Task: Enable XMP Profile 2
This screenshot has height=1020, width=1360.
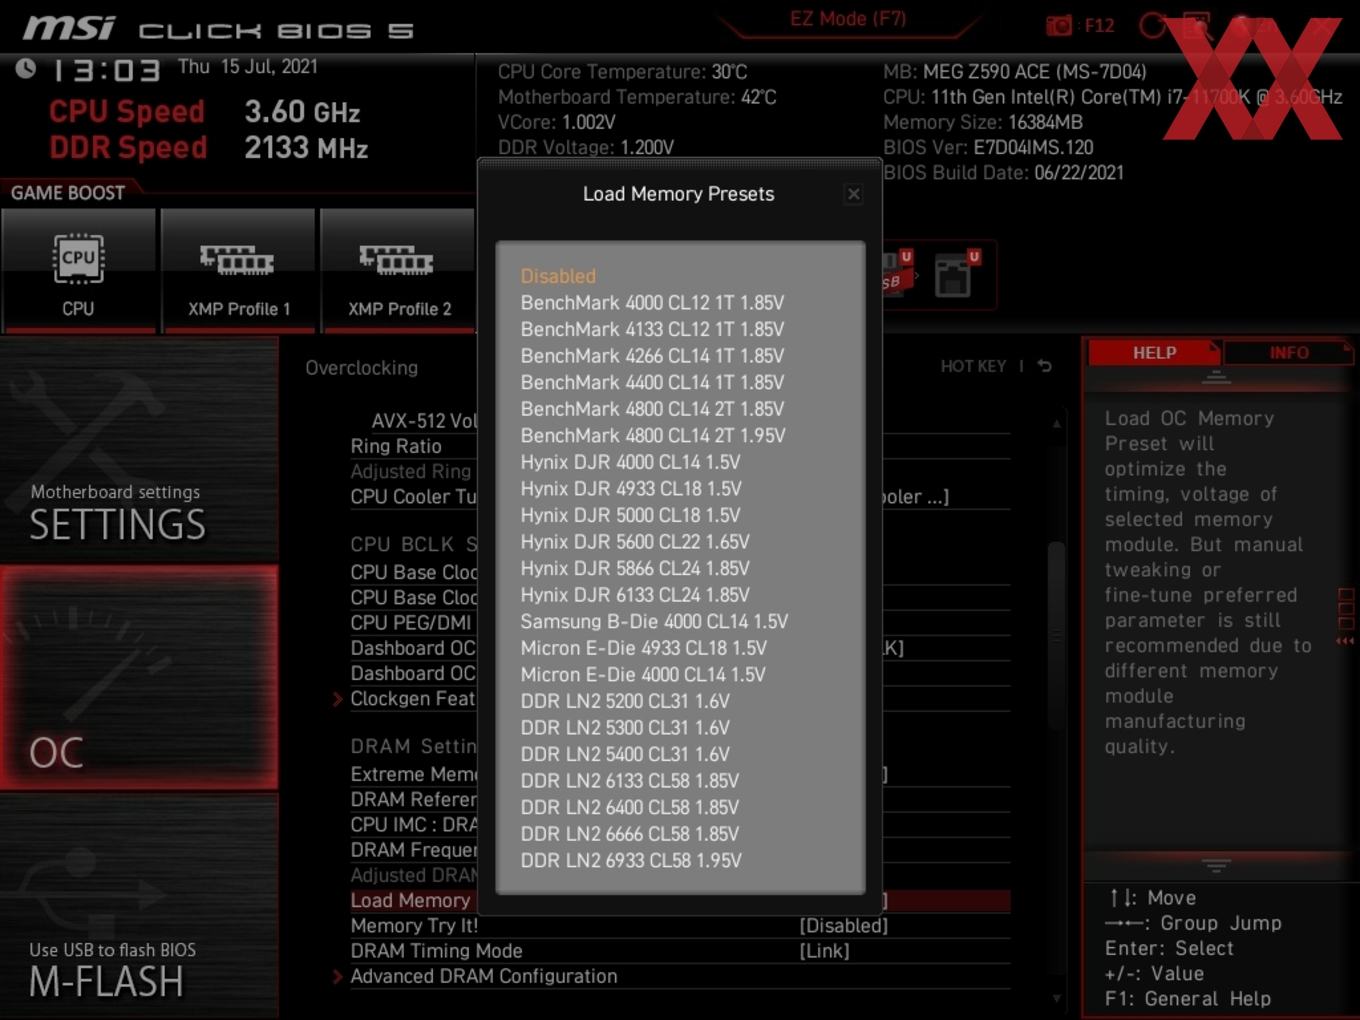Action: [x=398, y=270]
